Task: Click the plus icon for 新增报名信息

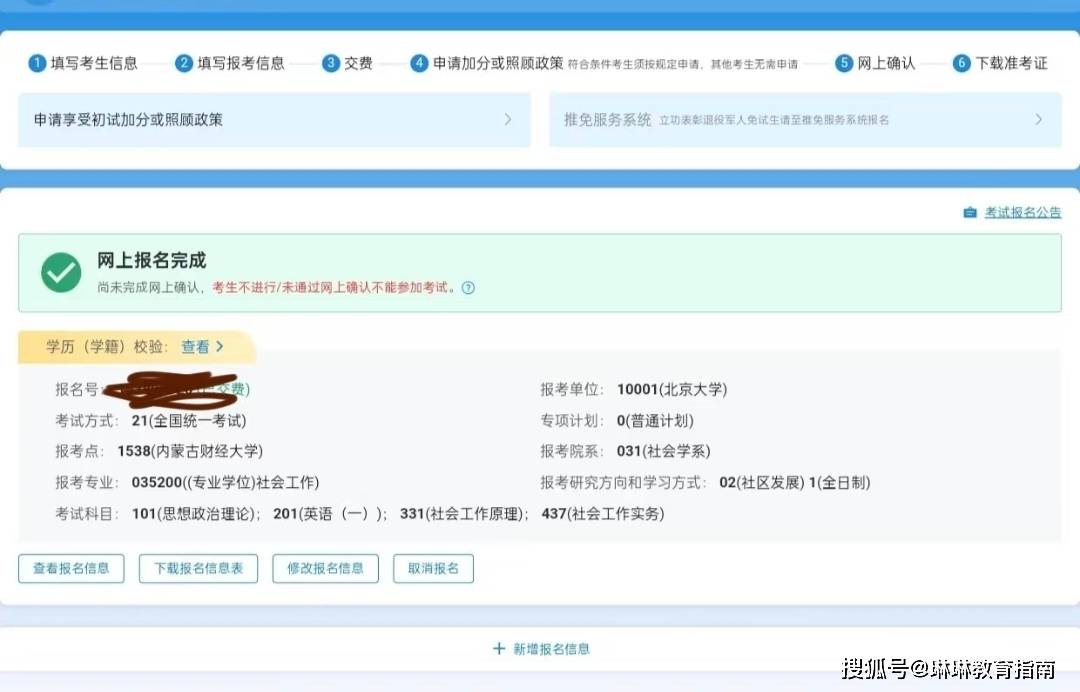Action: [x=499, y=649]
